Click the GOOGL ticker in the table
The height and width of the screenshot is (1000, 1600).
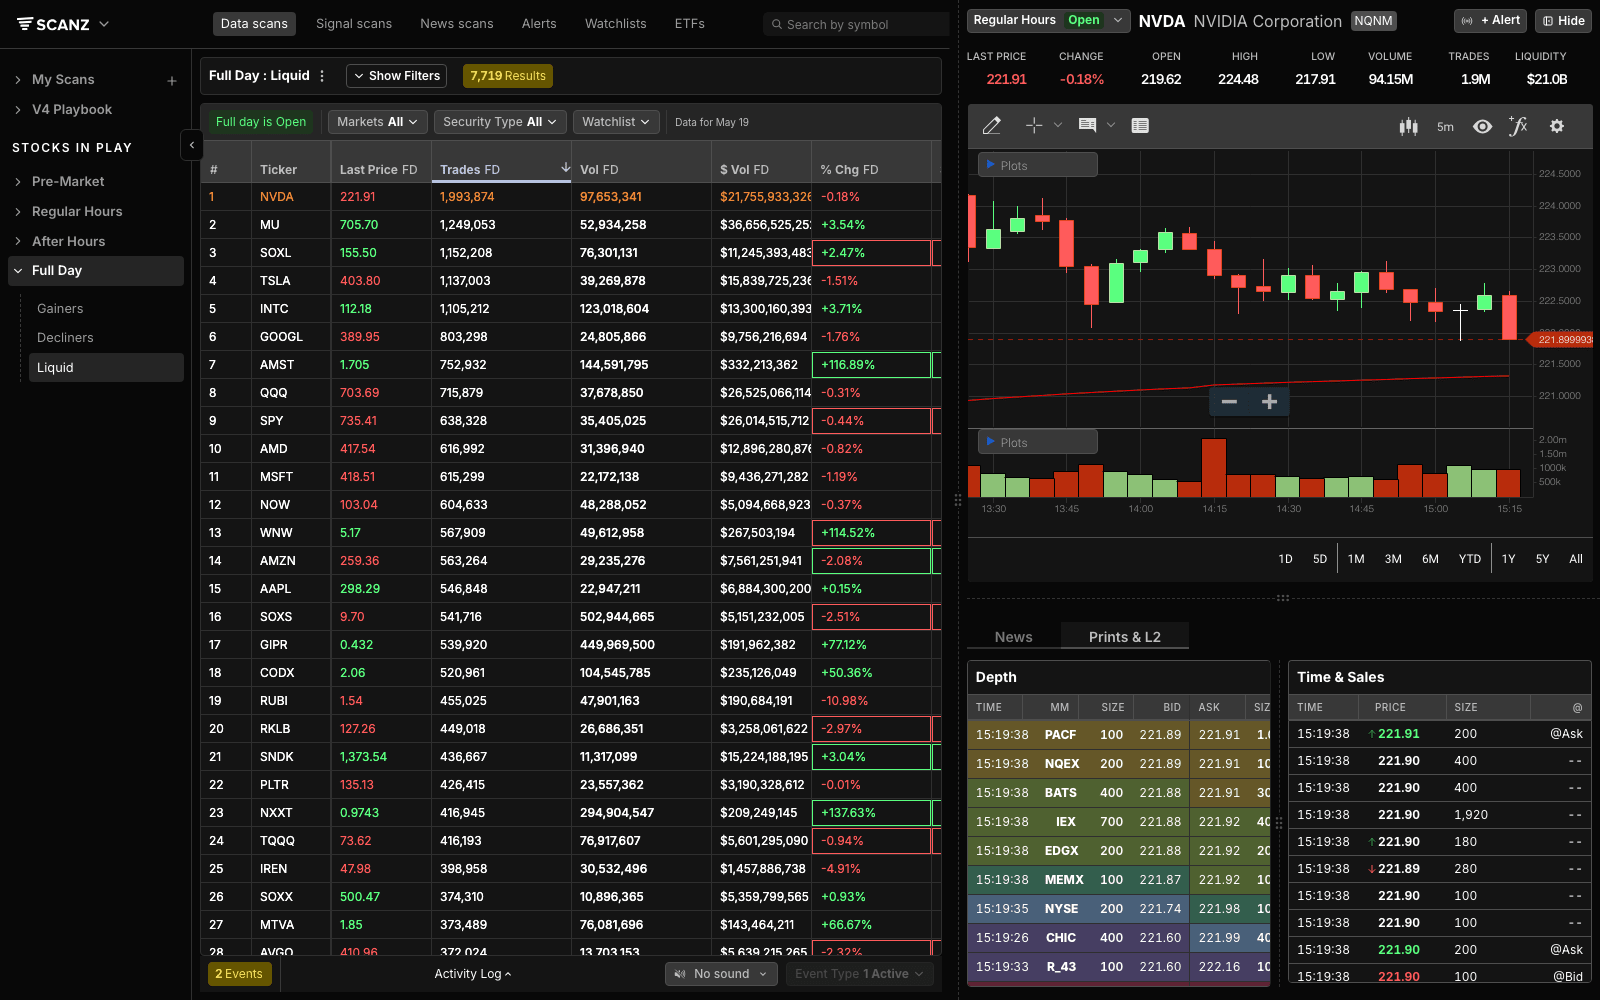point(281,337)
